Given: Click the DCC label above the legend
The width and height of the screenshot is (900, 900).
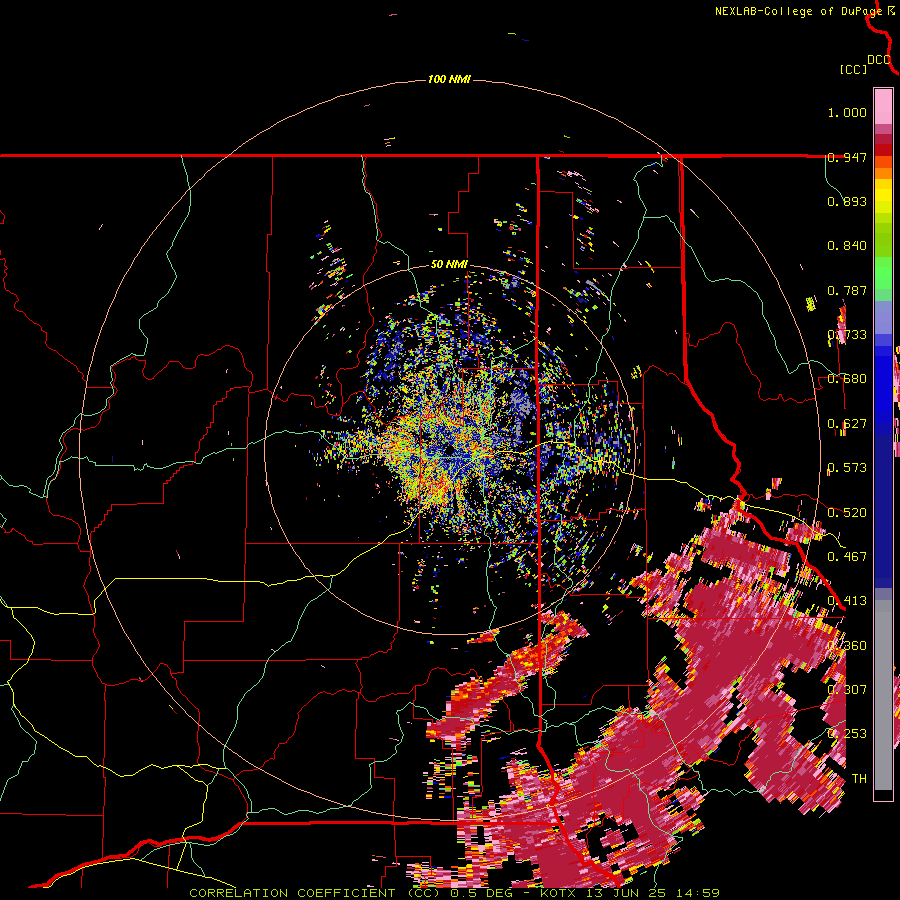Looking at the screenshot, I should 879,60.
